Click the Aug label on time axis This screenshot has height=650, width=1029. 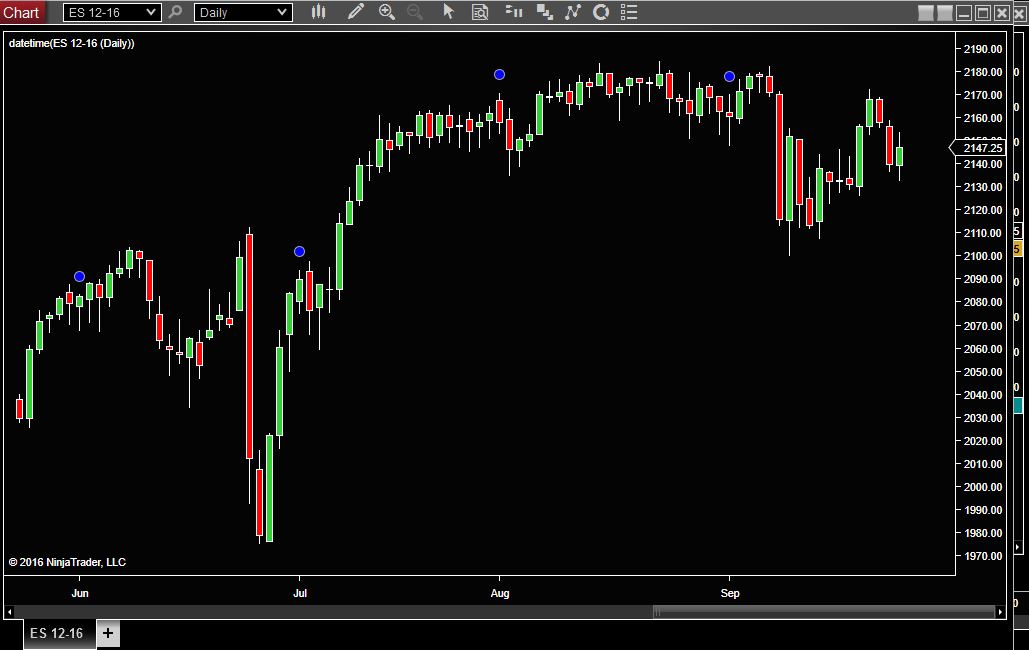coord(500,594)
